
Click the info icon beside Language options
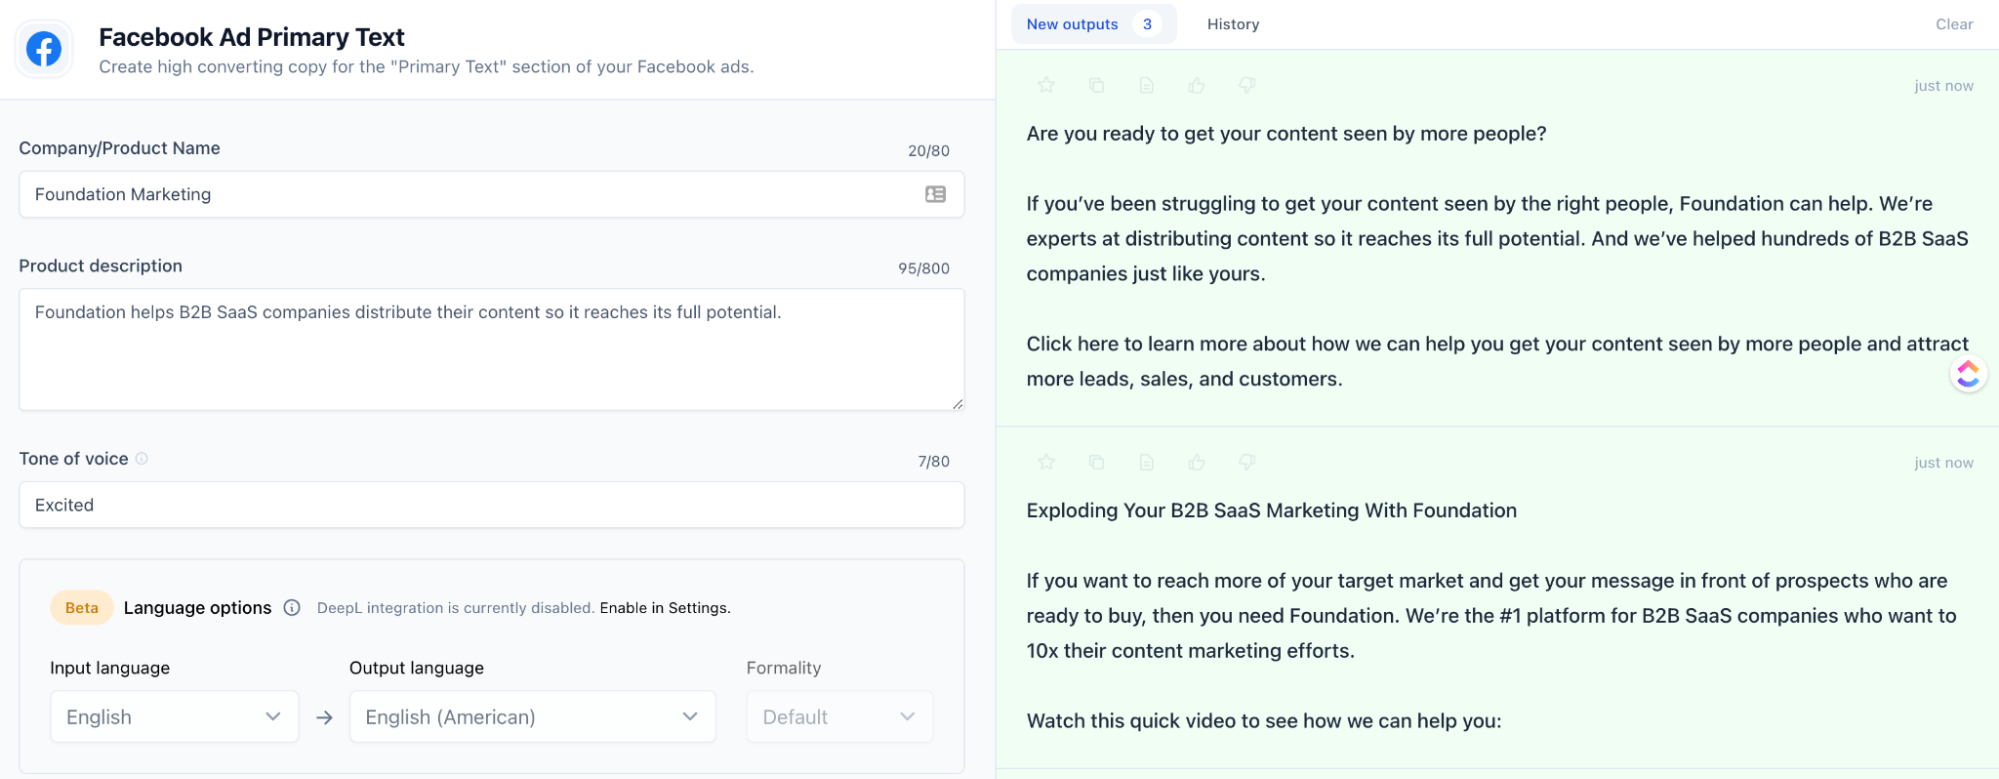(x=292, y=608)
